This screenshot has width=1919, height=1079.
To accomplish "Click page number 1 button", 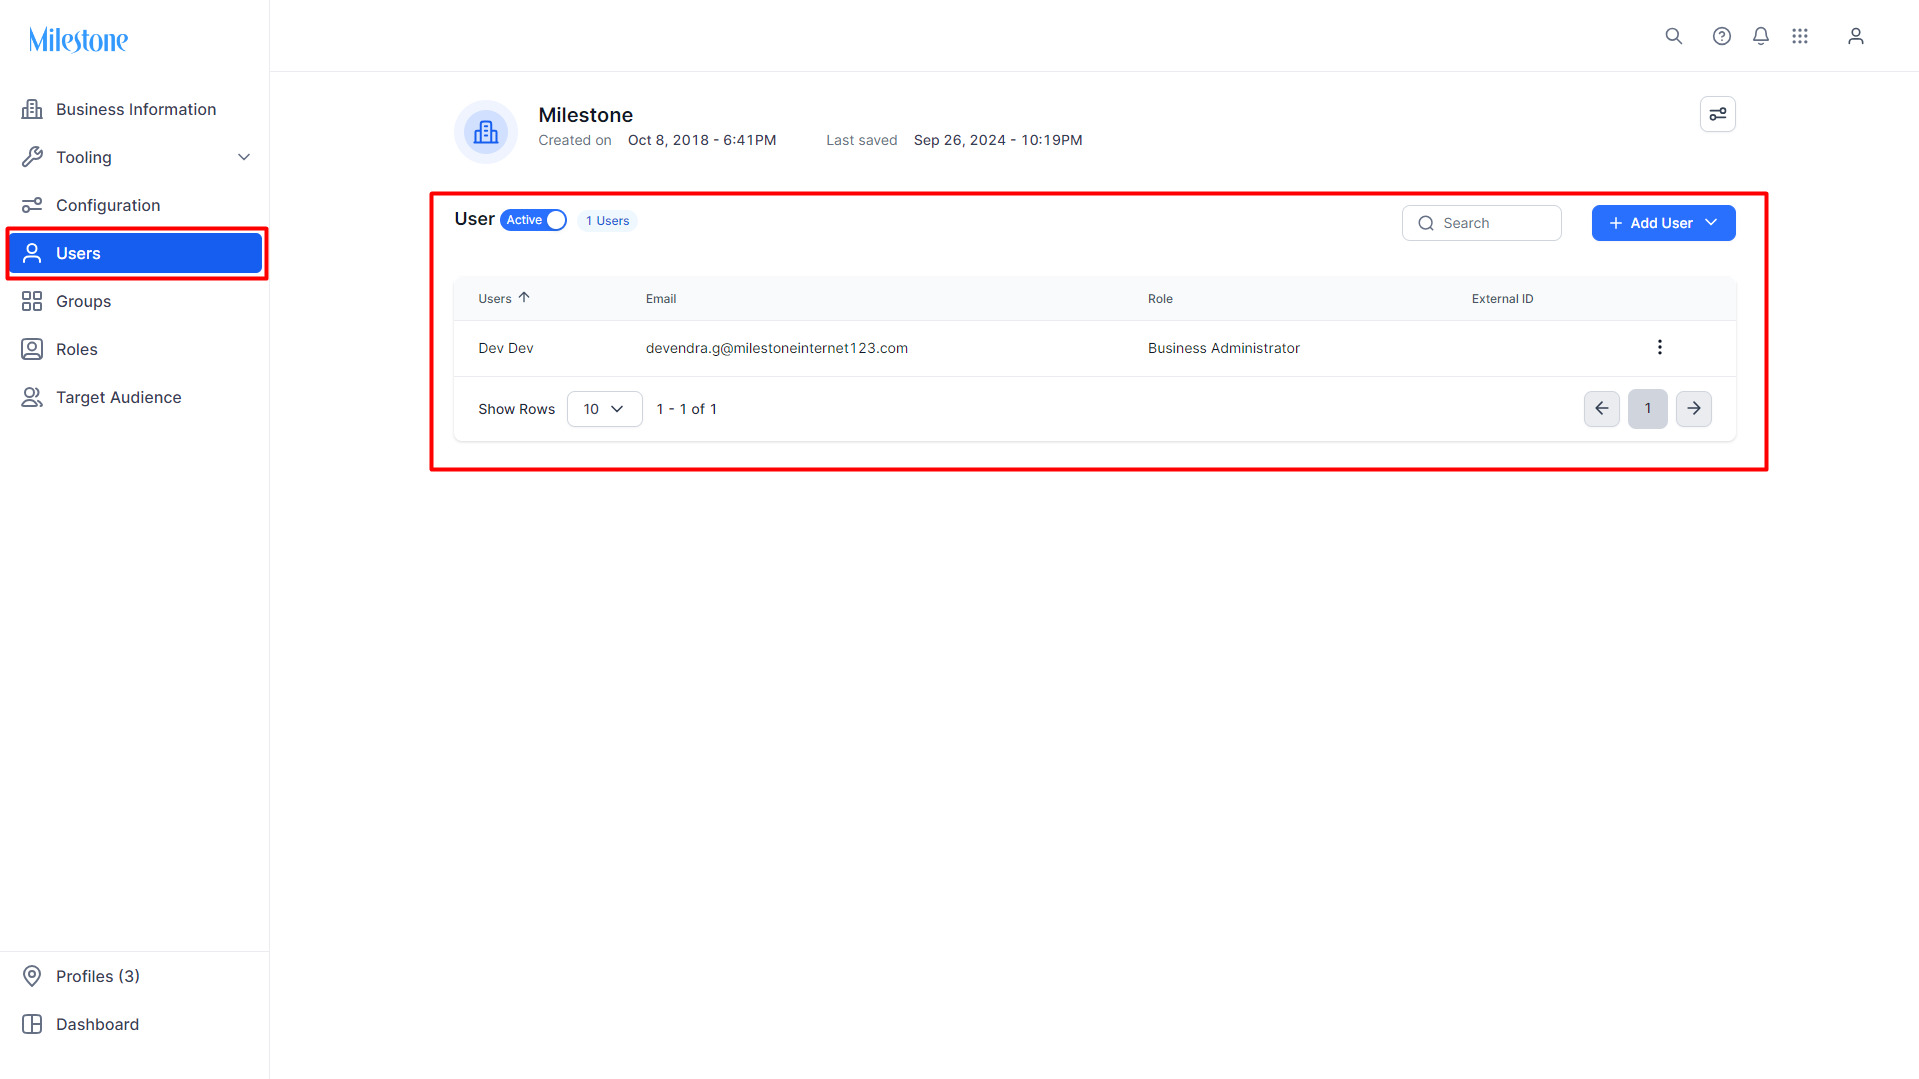I will click(1647, 408).
